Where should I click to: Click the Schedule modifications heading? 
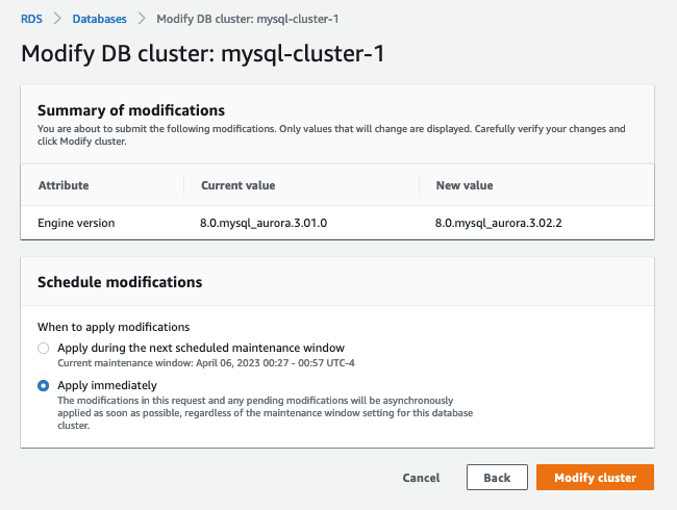coord(120,282)
